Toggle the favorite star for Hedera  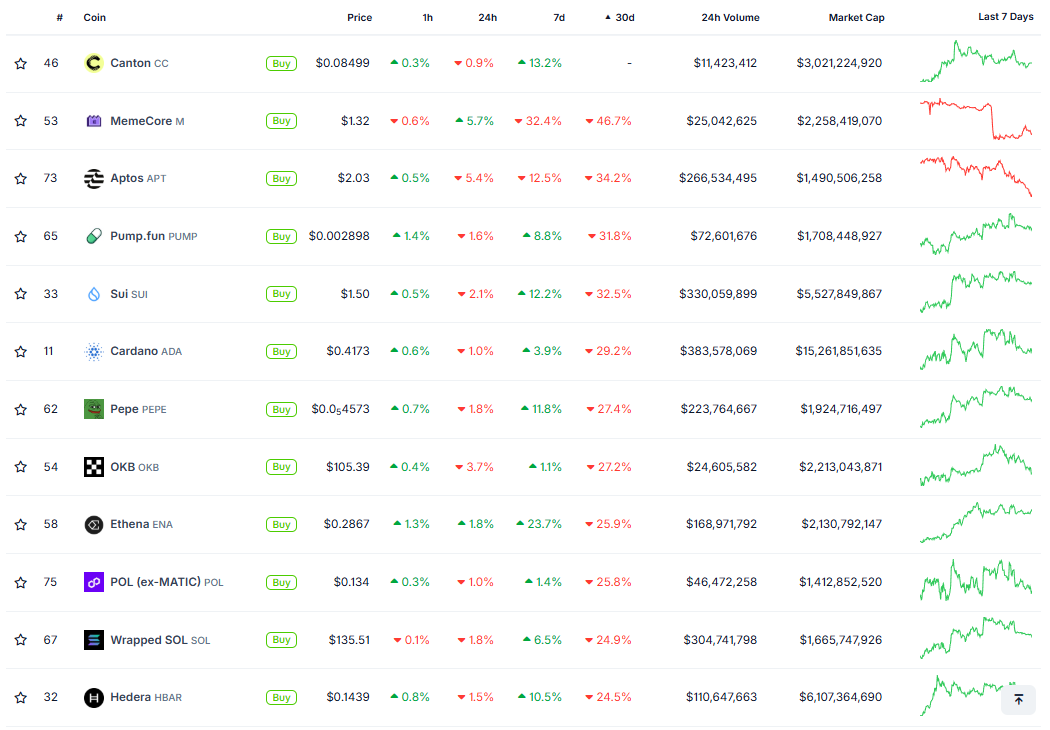pyautogui.click(x=20, y=698)
